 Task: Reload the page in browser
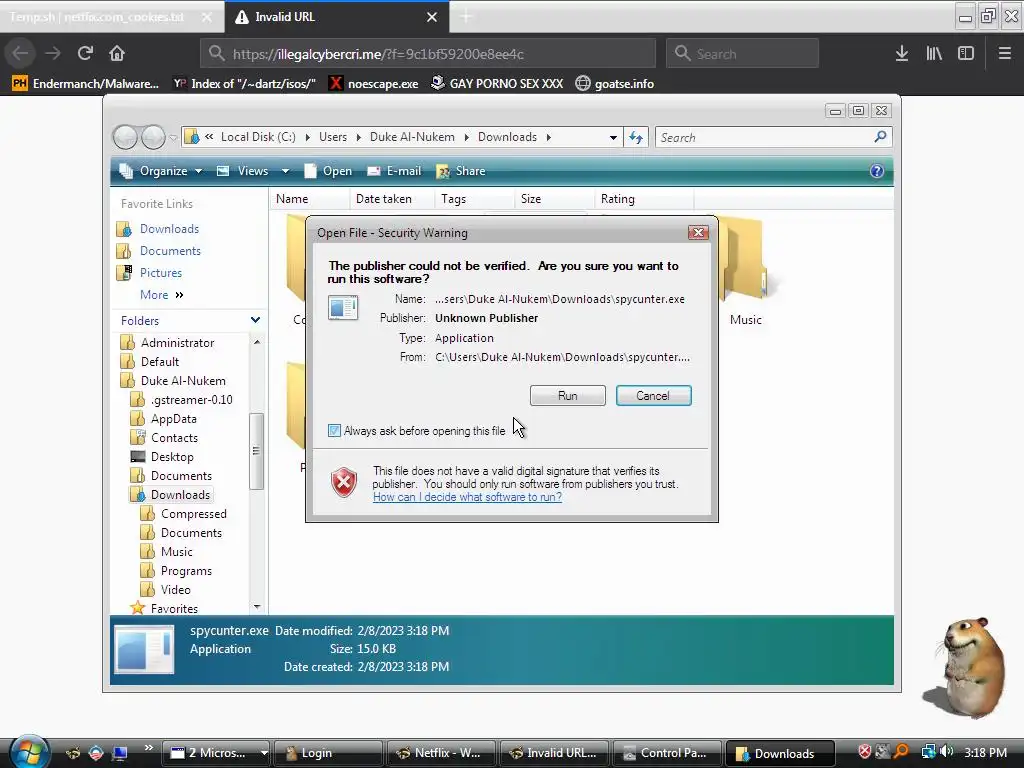tap(85, 53)
